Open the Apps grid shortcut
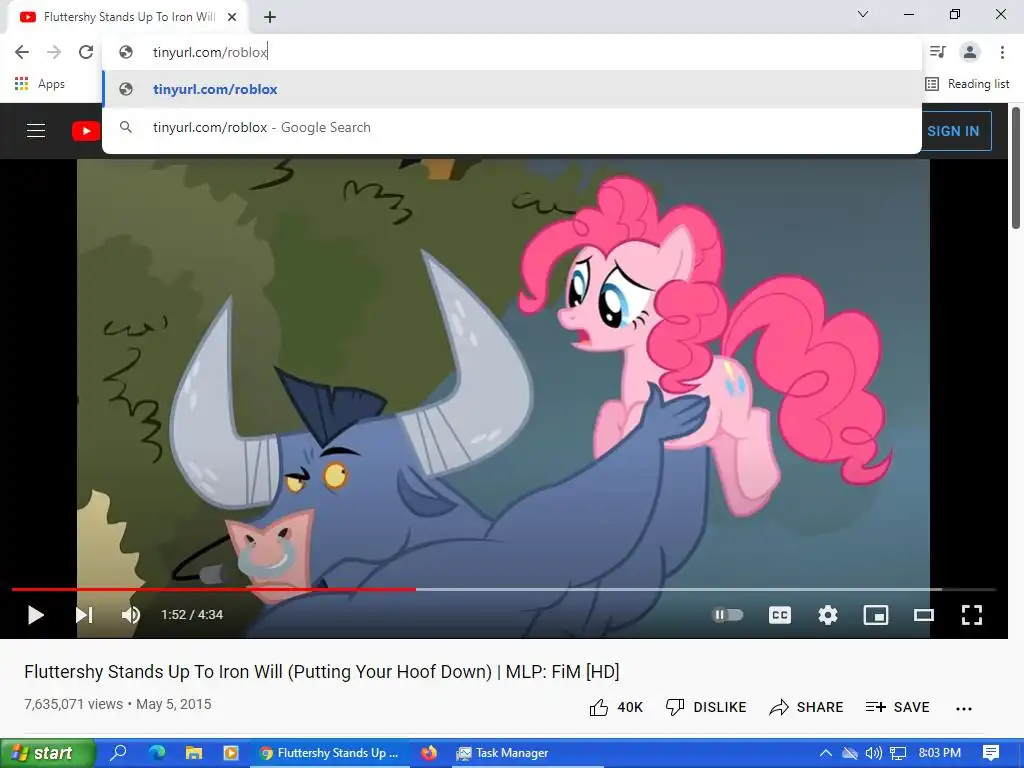The height and width of the screenshot is (768, 1024). tap(39, 84)
